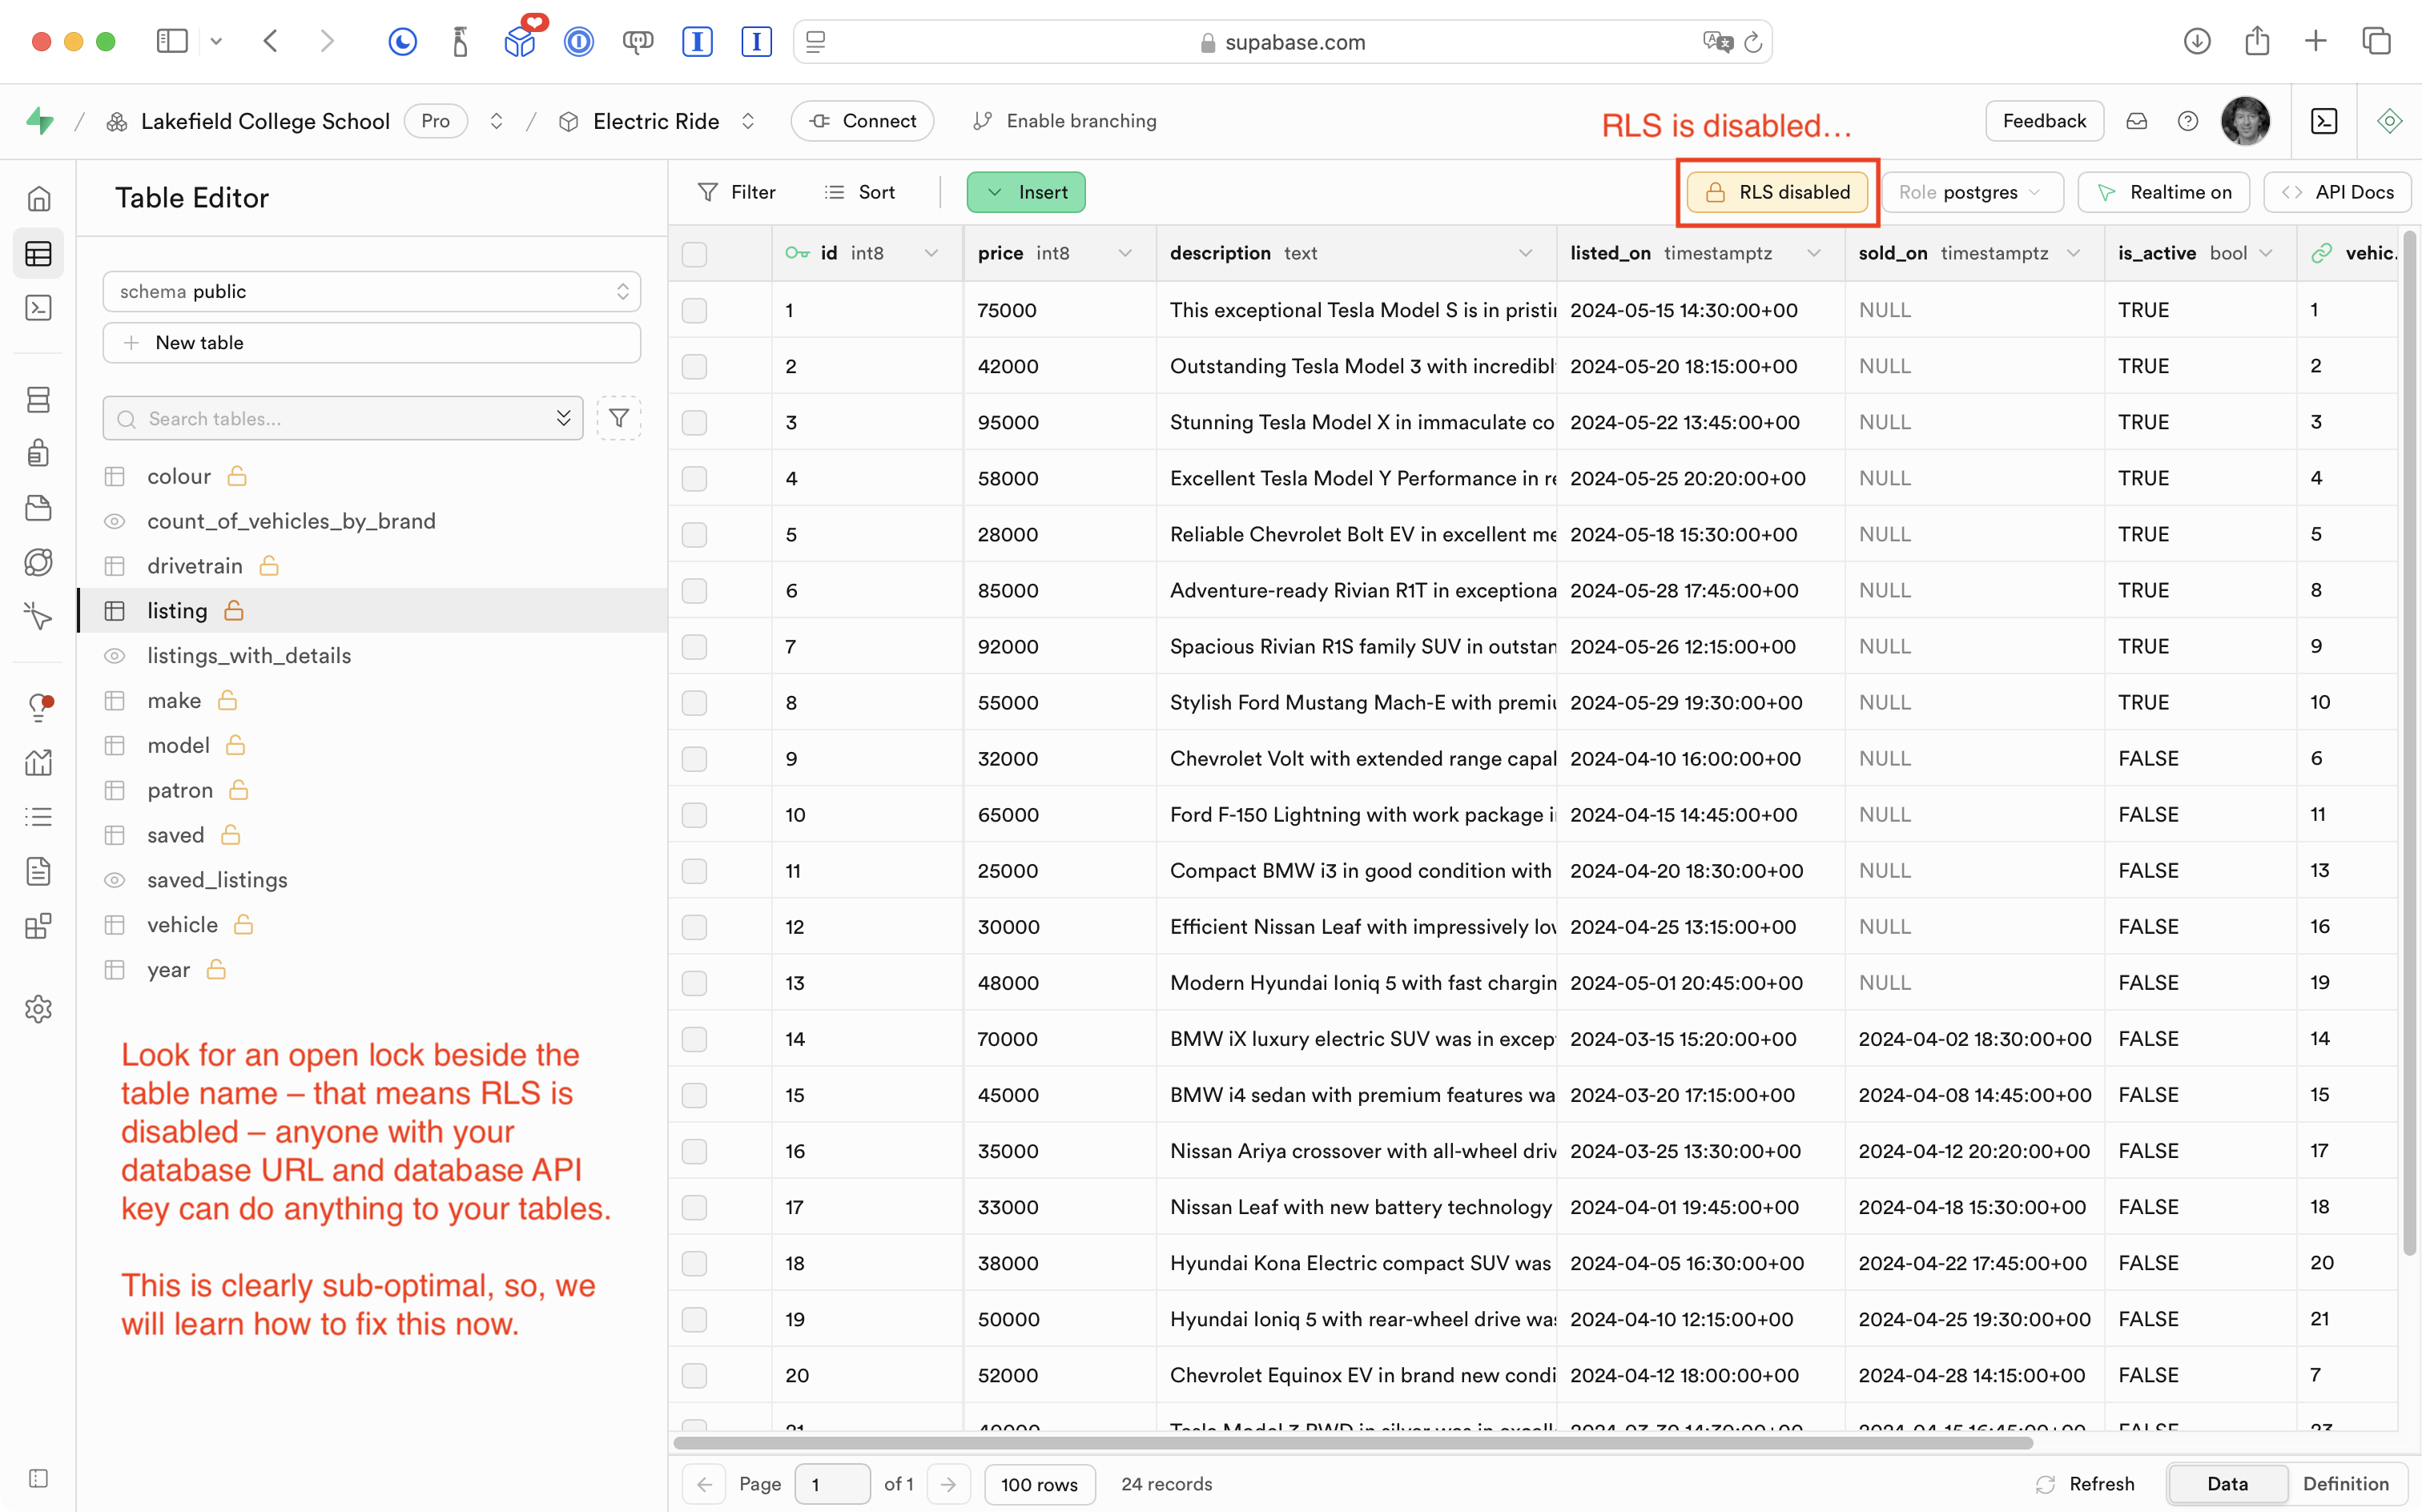
Task: Click the New table button
Action: click(x=371, y=343)
